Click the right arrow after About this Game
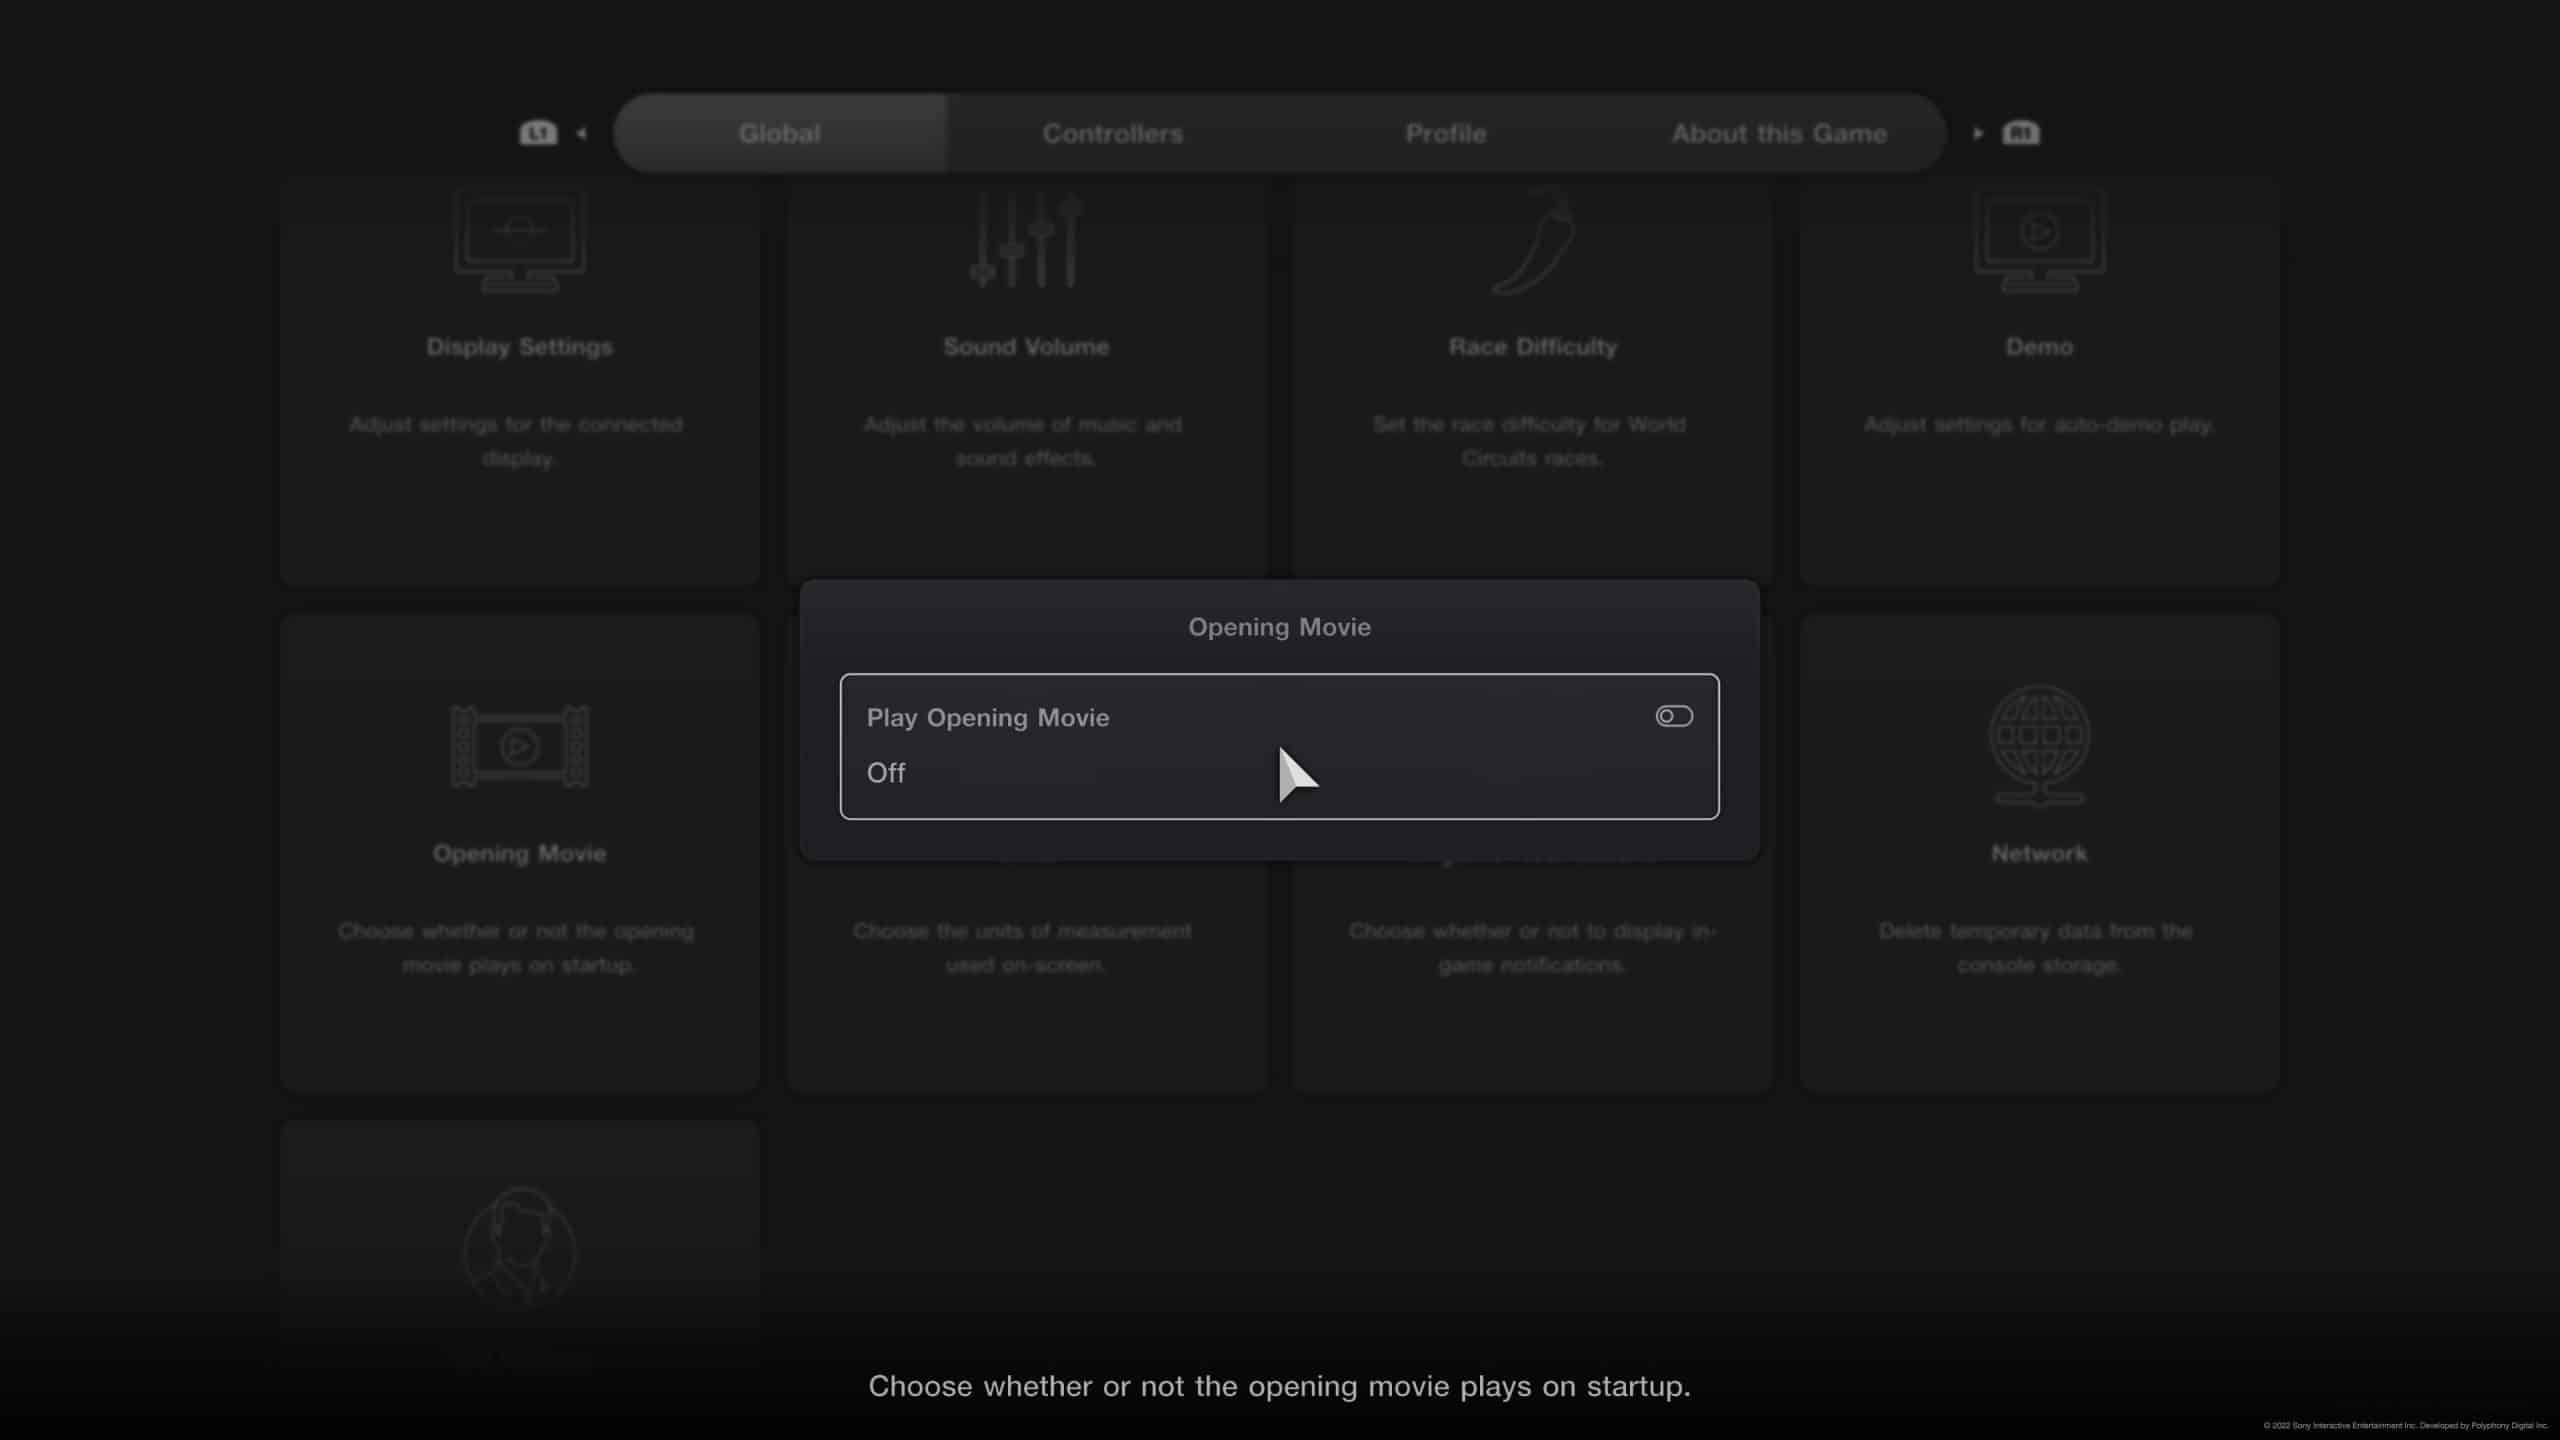The height and width of the screenshot is (1440, 2560). [x=1977, y=133]
